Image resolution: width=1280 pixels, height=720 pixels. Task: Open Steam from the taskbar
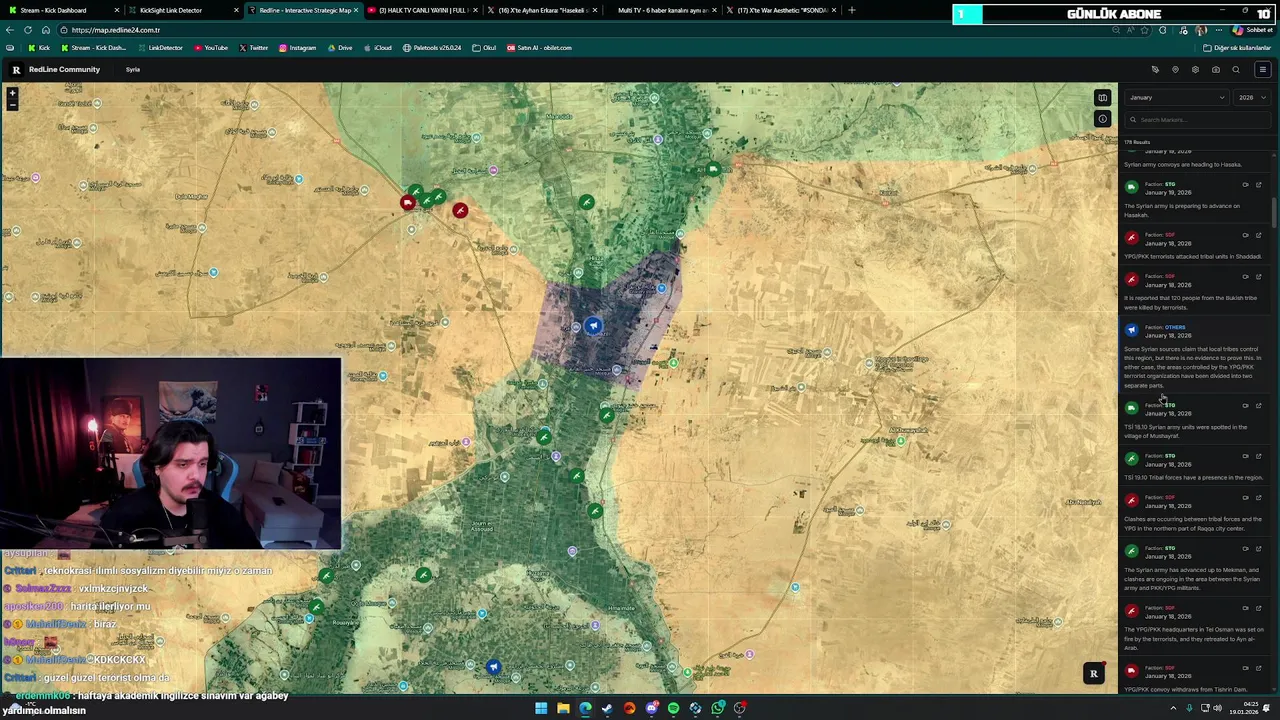[x=607, y=708]
